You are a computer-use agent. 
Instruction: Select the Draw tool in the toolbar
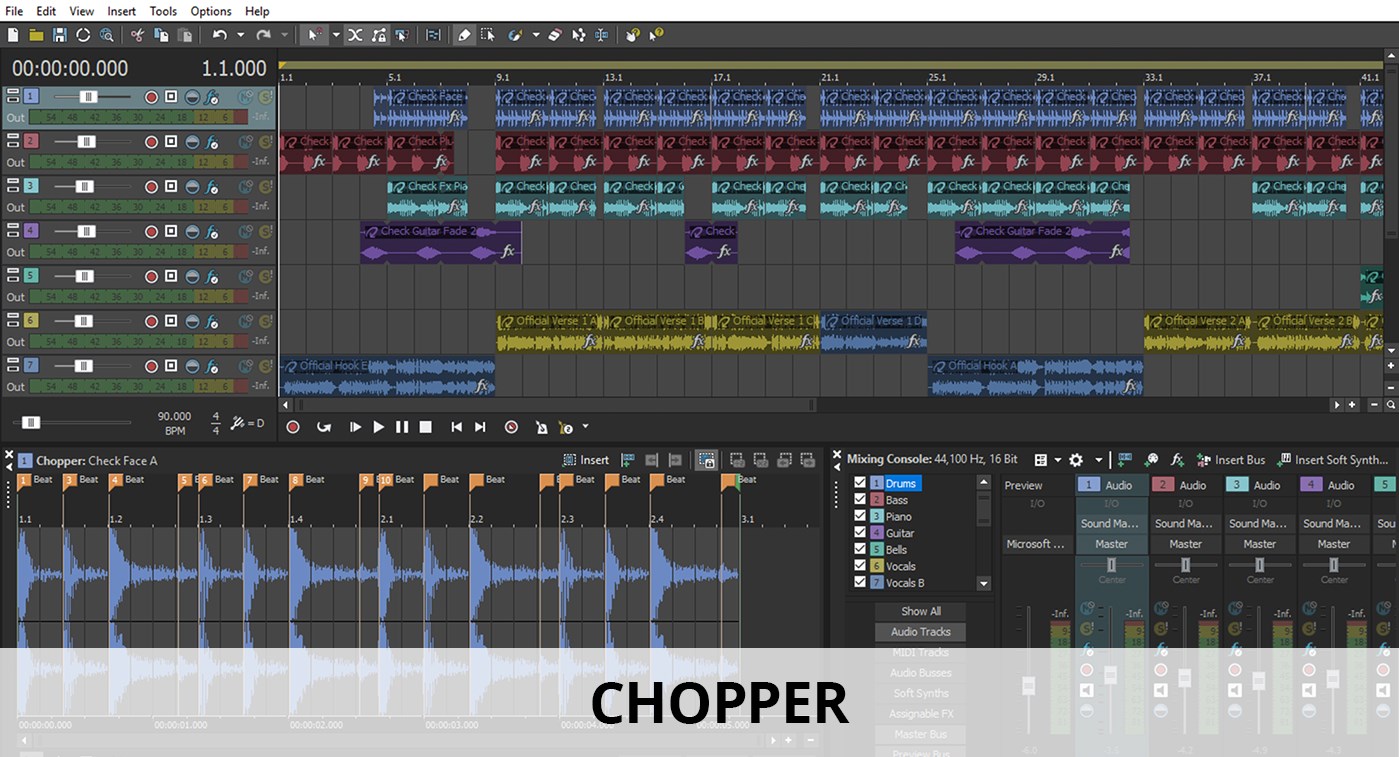[464, 35]
